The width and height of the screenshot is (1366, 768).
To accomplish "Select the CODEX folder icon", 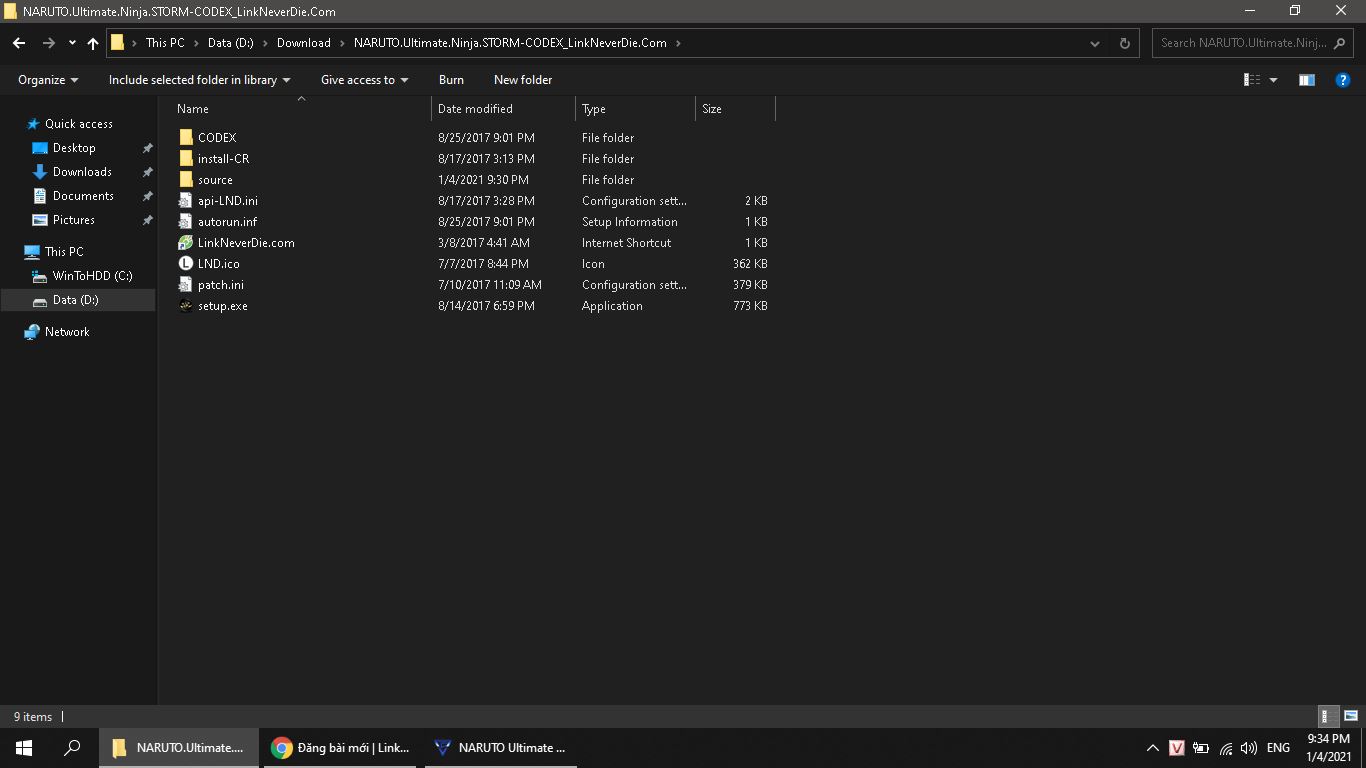I will click(x=185, y=138).
